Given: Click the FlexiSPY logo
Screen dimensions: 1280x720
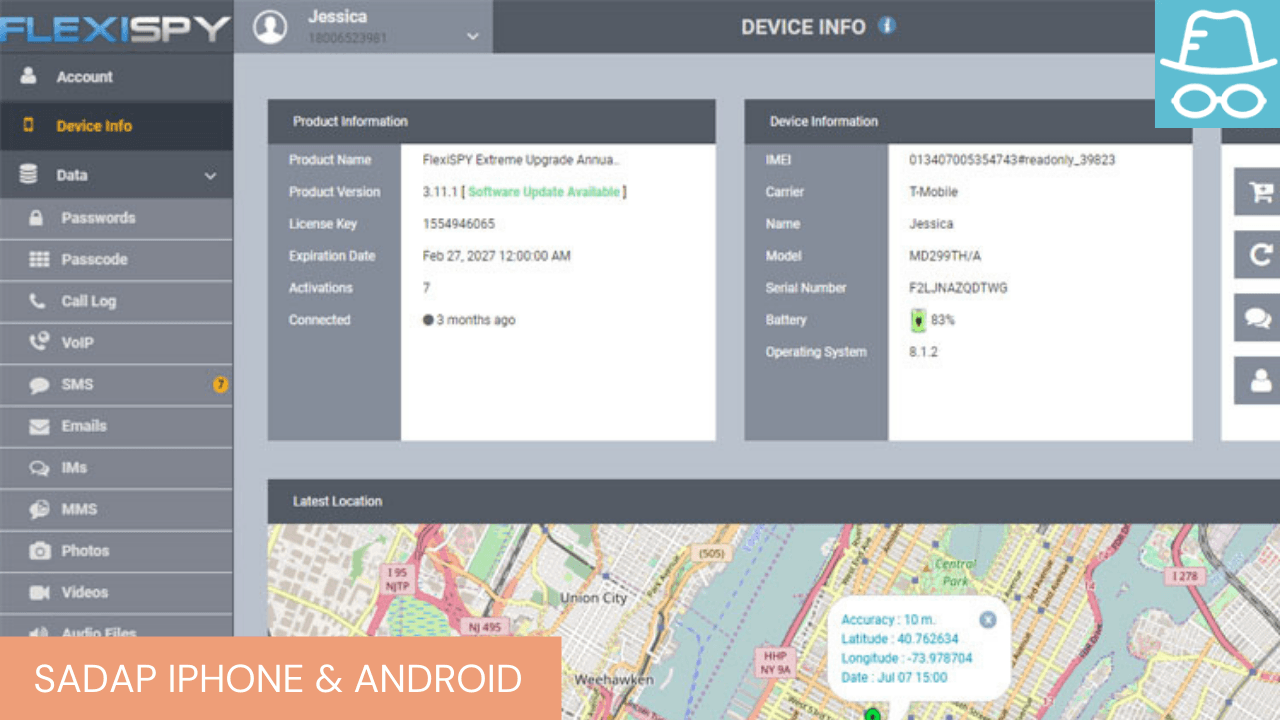Looking at the screenshot, I should 115,28.
